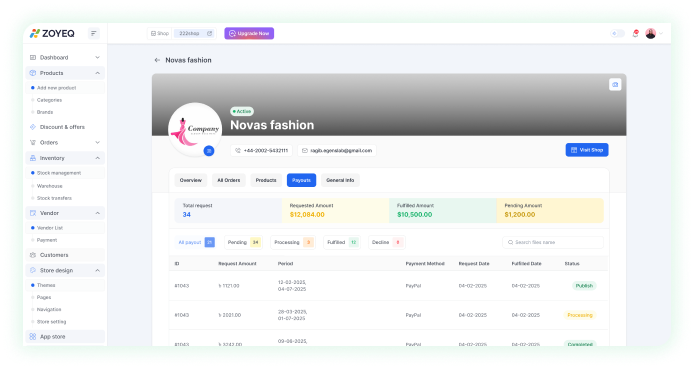Filter payouts by Fulfilled
The width and height of the screenshot is (694, 369).
click(x=342, y=242)
